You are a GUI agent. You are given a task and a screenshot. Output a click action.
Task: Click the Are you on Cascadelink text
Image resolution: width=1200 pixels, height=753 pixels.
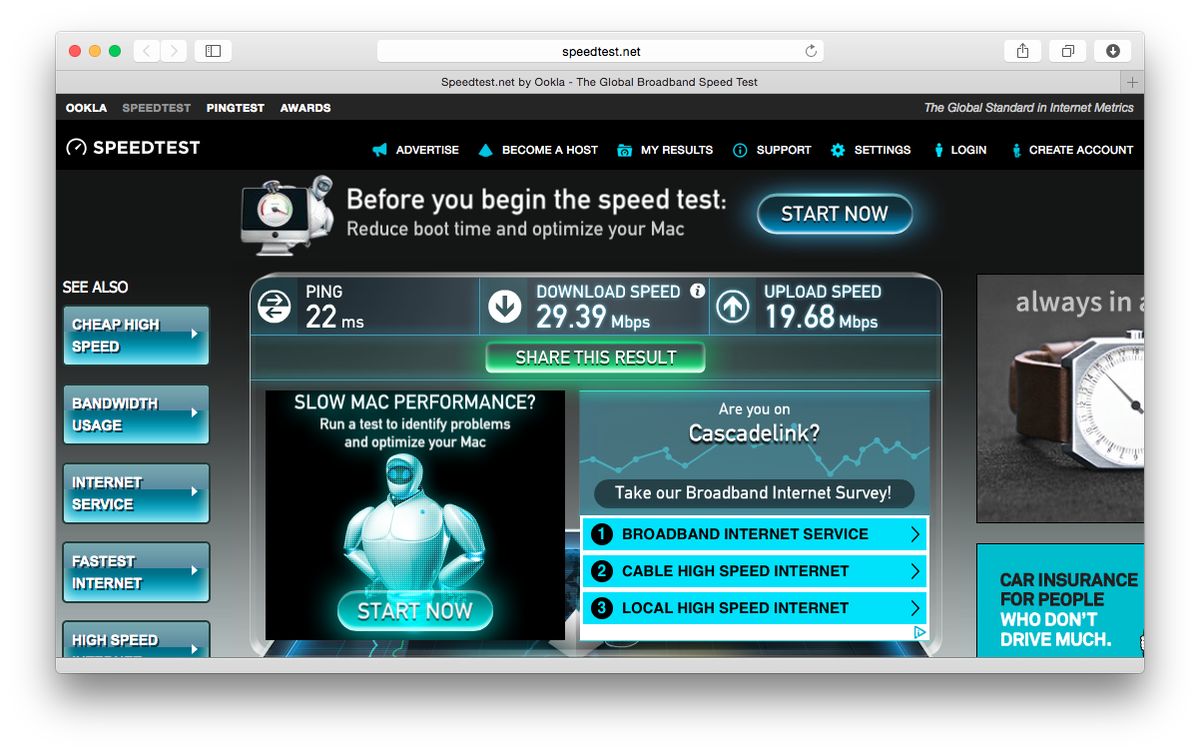tap(754, 422)
